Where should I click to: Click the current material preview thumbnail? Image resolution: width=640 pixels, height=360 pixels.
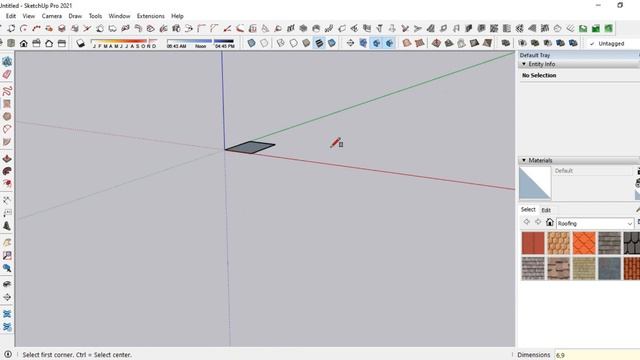(x=535, y=183)
